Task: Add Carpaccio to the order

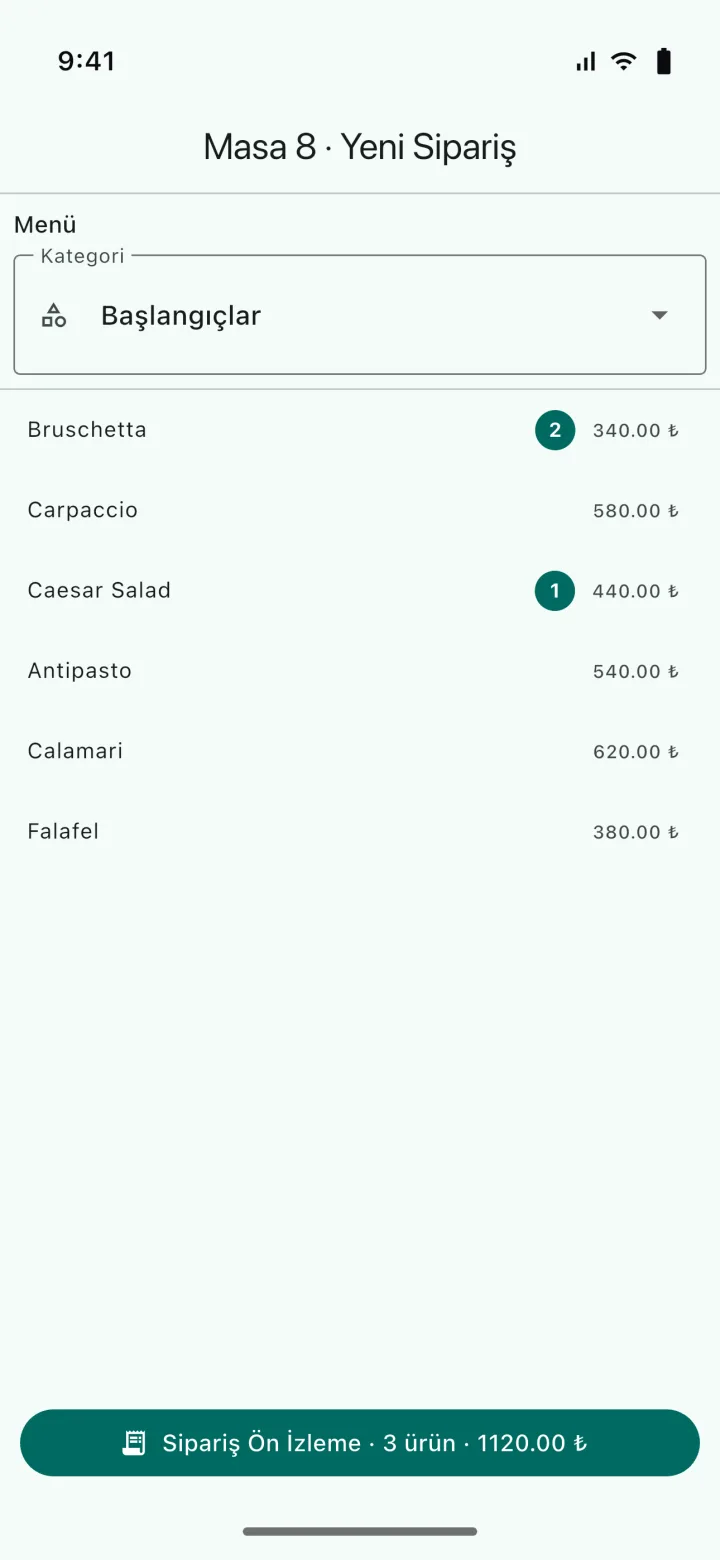Action: click(x=360, y=510)
